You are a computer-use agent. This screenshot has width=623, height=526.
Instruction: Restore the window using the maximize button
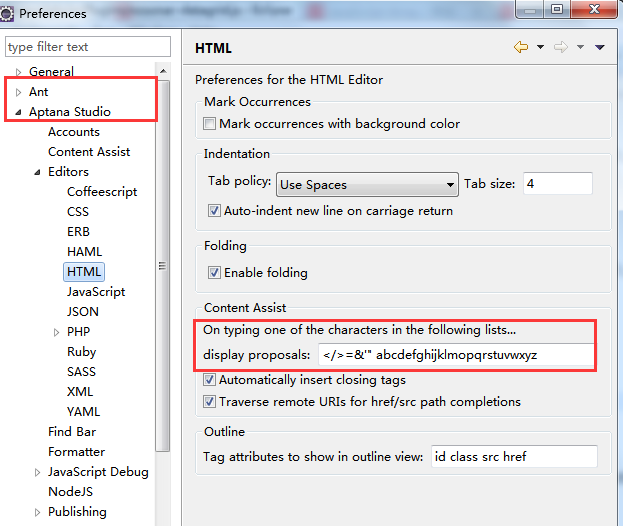(x=557, y=9)
